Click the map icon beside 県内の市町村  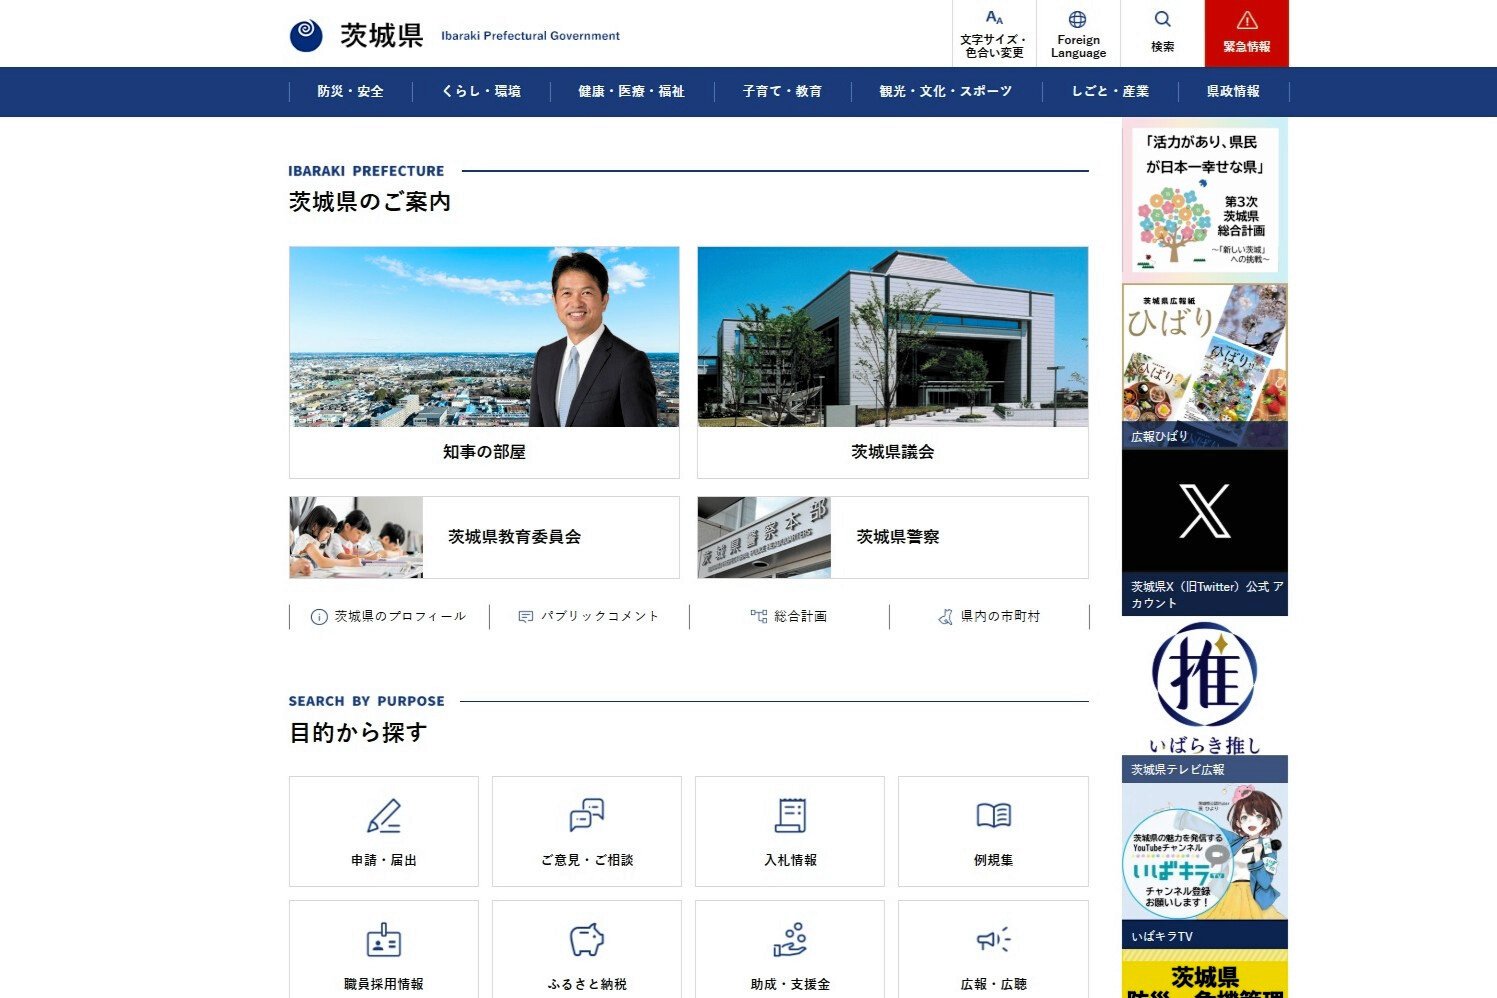946,617
